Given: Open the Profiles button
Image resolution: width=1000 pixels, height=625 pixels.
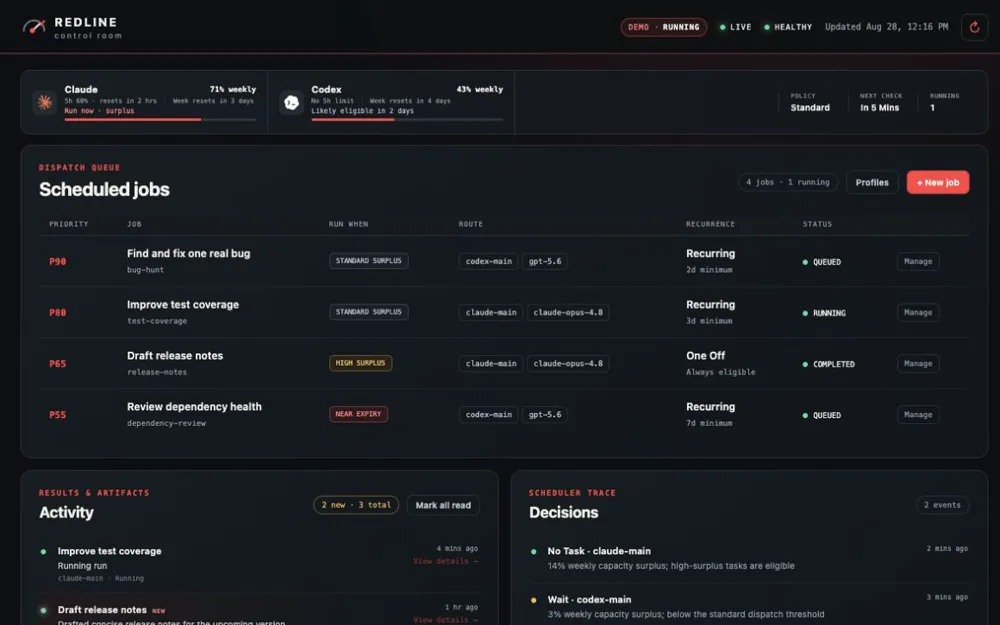Looking at the screenshot, I should pos(872,182).
